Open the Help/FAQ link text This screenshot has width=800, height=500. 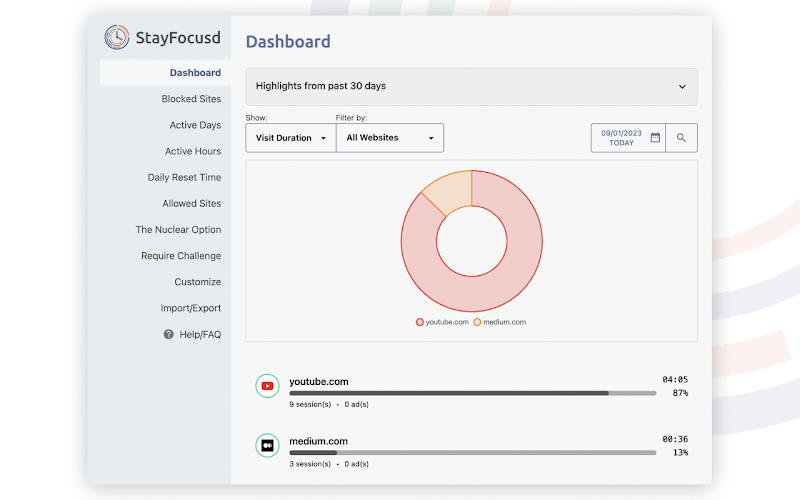pos(200,335)
